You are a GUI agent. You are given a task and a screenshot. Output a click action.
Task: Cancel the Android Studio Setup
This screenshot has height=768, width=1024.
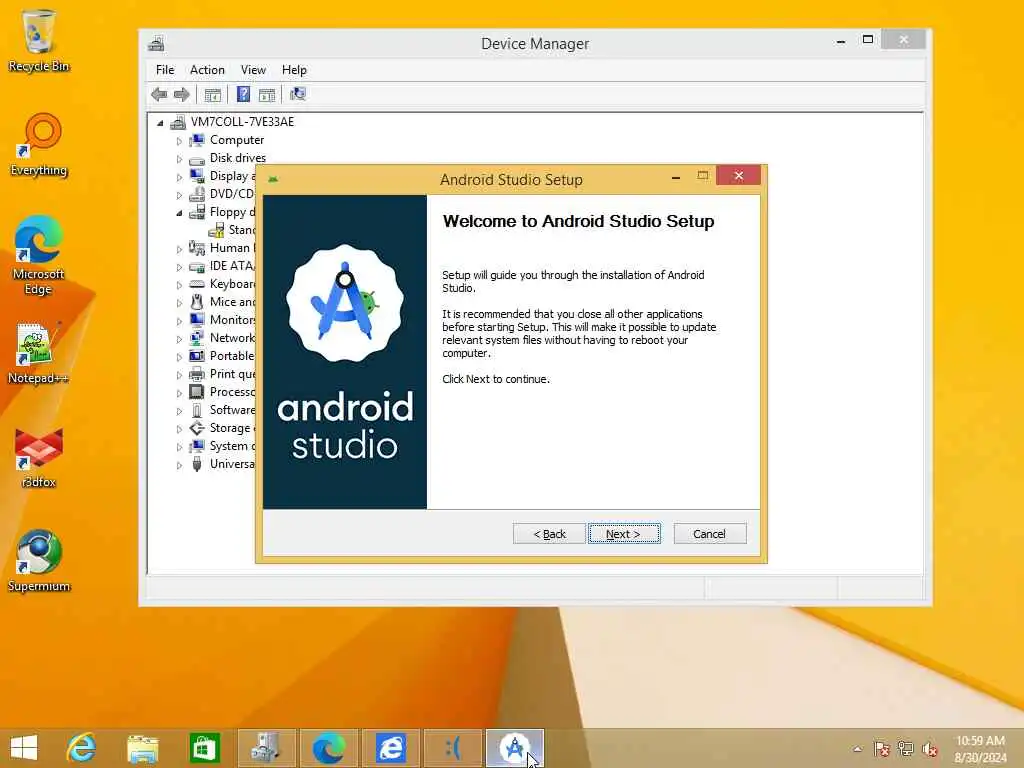[x=710, y=534]
